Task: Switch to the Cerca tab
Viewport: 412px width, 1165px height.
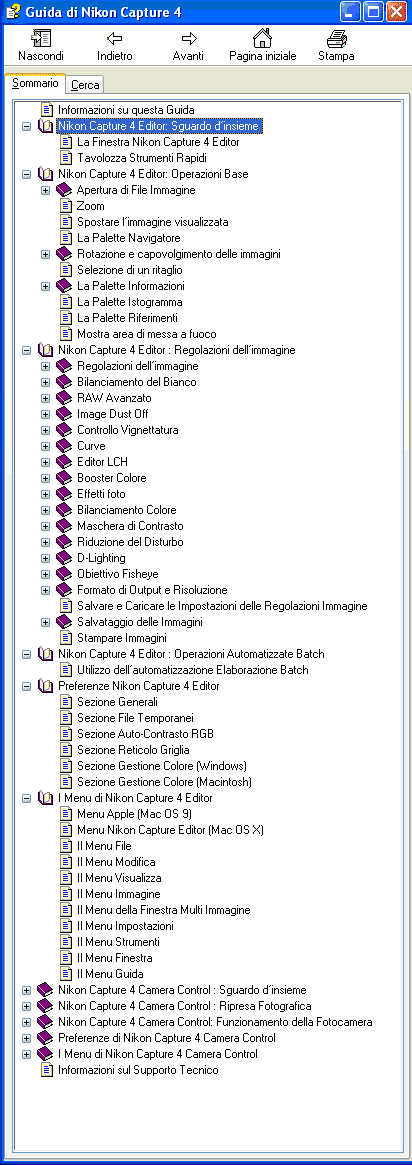Action: point(85,85)
